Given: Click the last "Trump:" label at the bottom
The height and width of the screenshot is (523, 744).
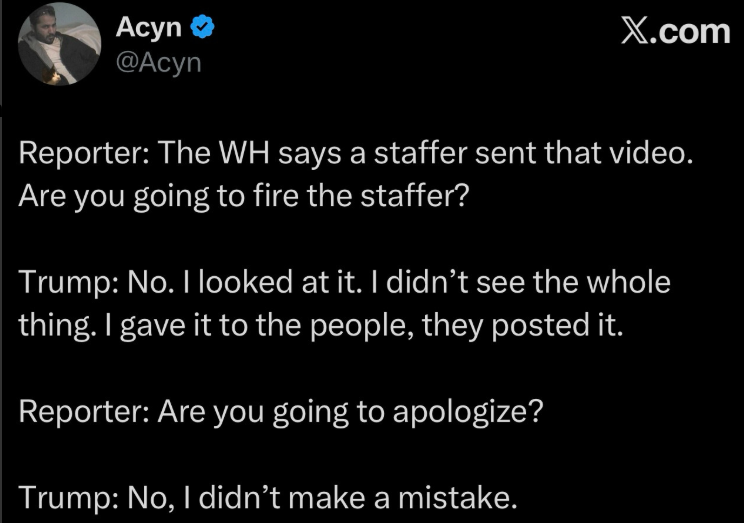Looking at the screenshot, I should [69, 494].
